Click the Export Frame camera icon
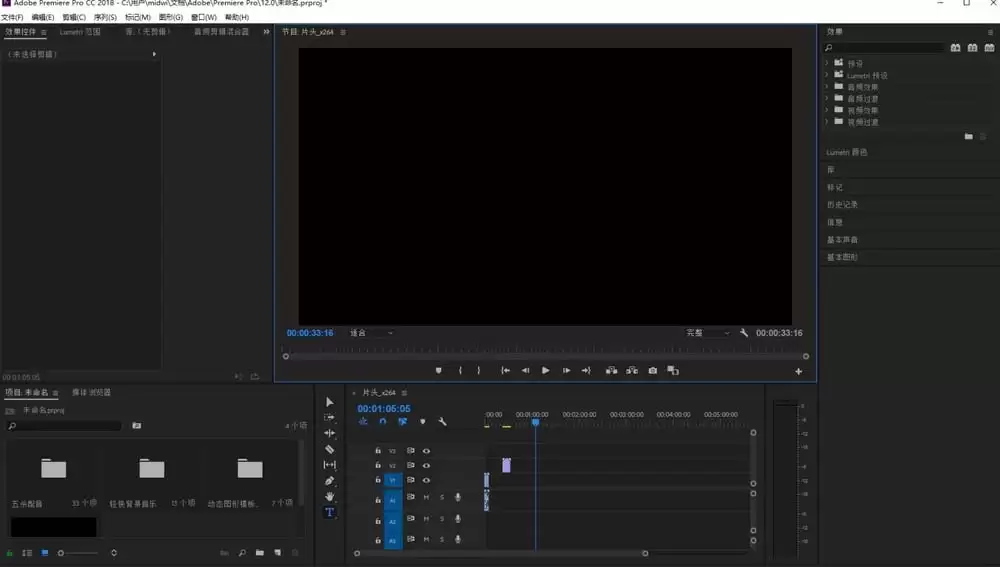The width and height of the screenshot is (1000, 567). click(653, 370)
